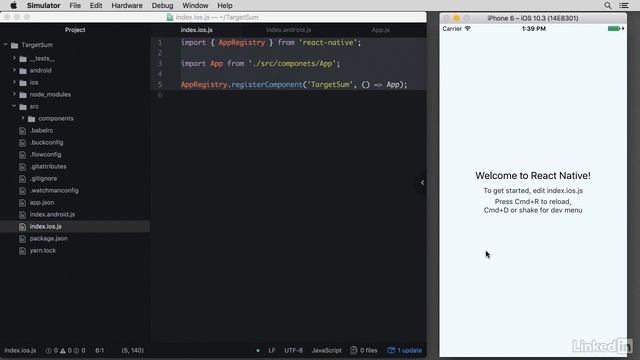Switch to the App.js editor tab
The image size is (640, 360).
[380, 30]
